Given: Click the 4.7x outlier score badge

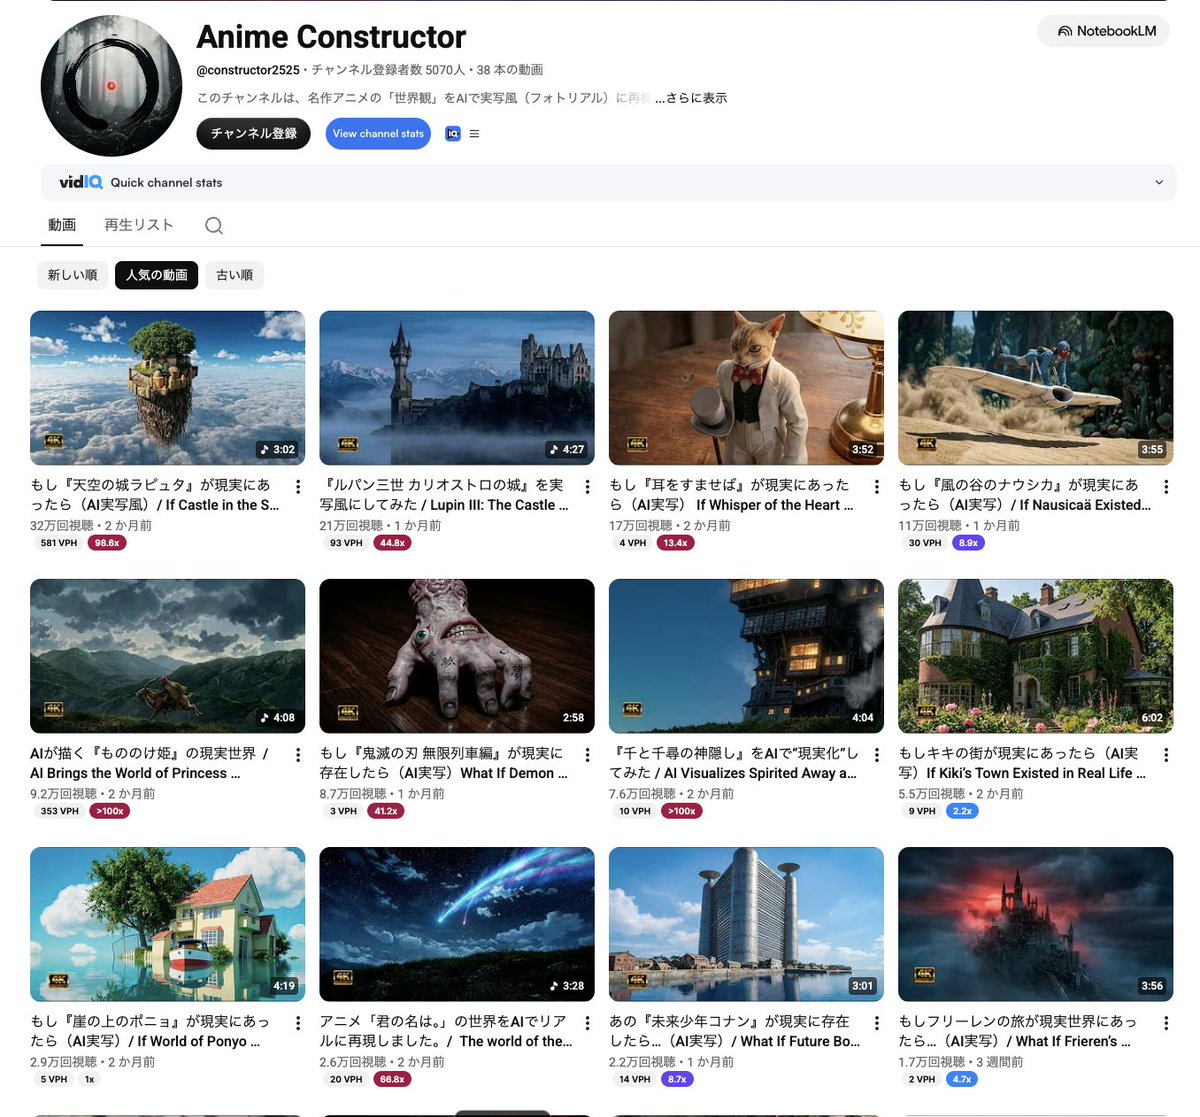Looking at the screenshot, I should coord(962,1079).
